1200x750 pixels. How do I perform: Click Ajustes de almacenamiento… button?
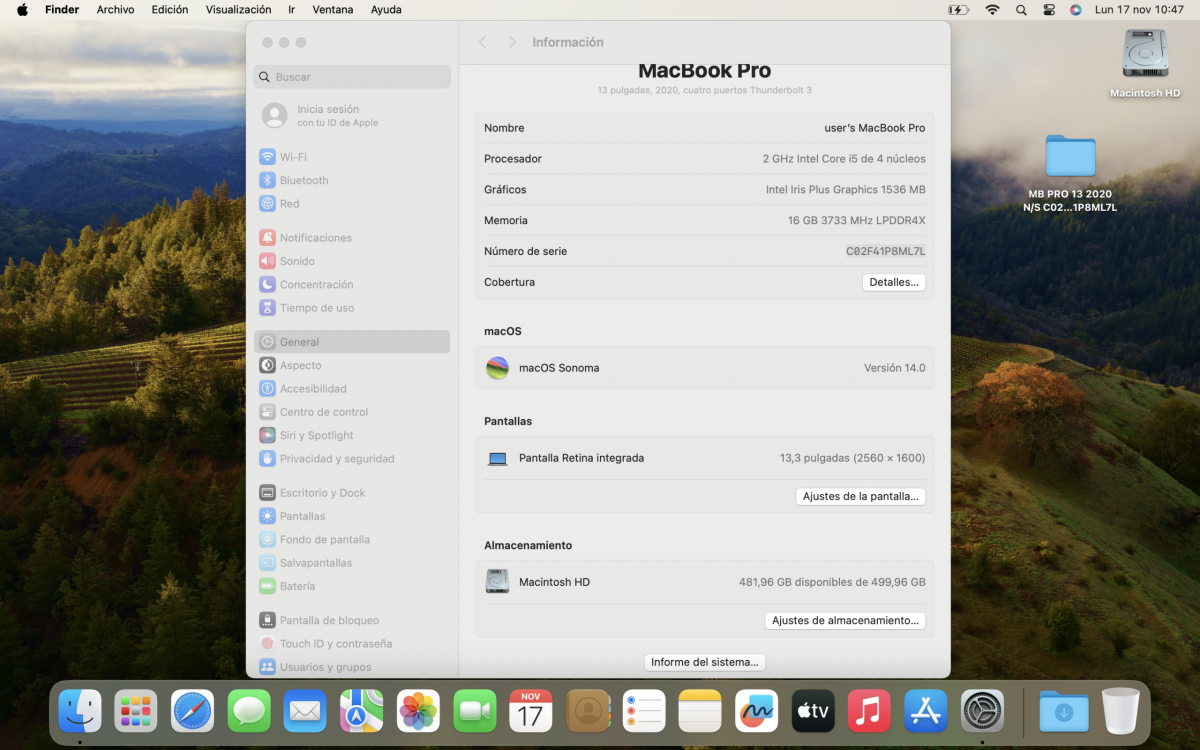(845, 620)
